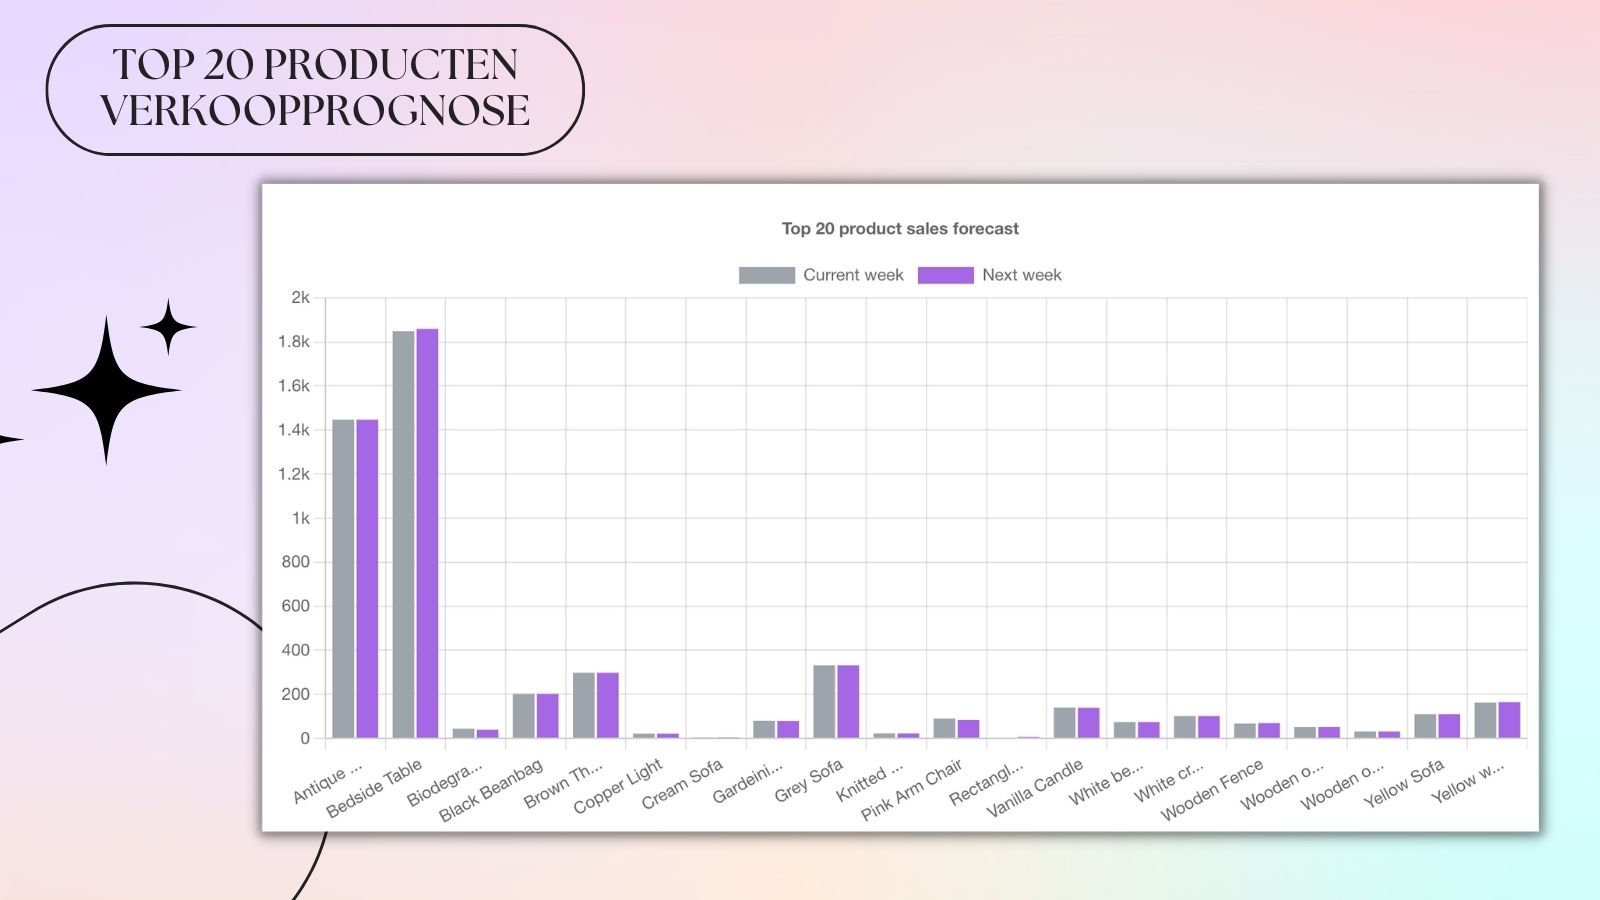Image resolution: width=1600 pixels, height=900 pixels.
Task: Click the 2k y-axis value
Action: coord(301,297)
